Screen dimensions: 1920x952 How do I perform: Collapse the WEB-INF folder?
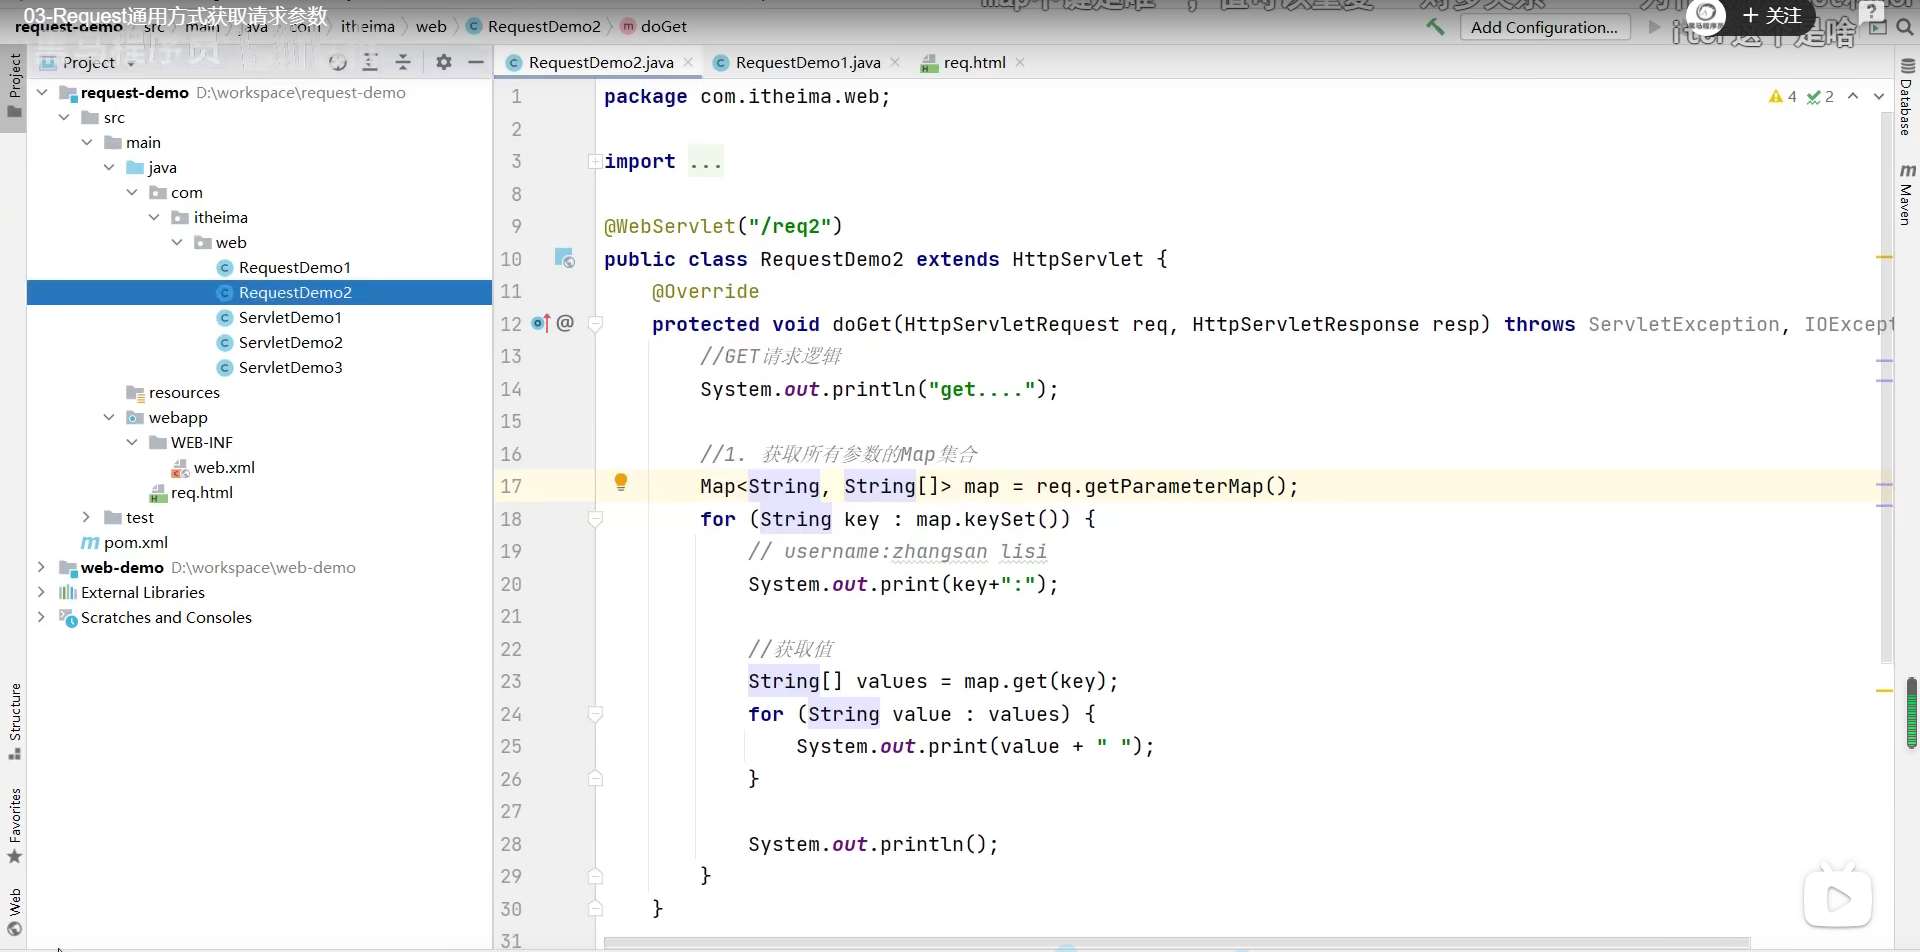tap(132, 442)
